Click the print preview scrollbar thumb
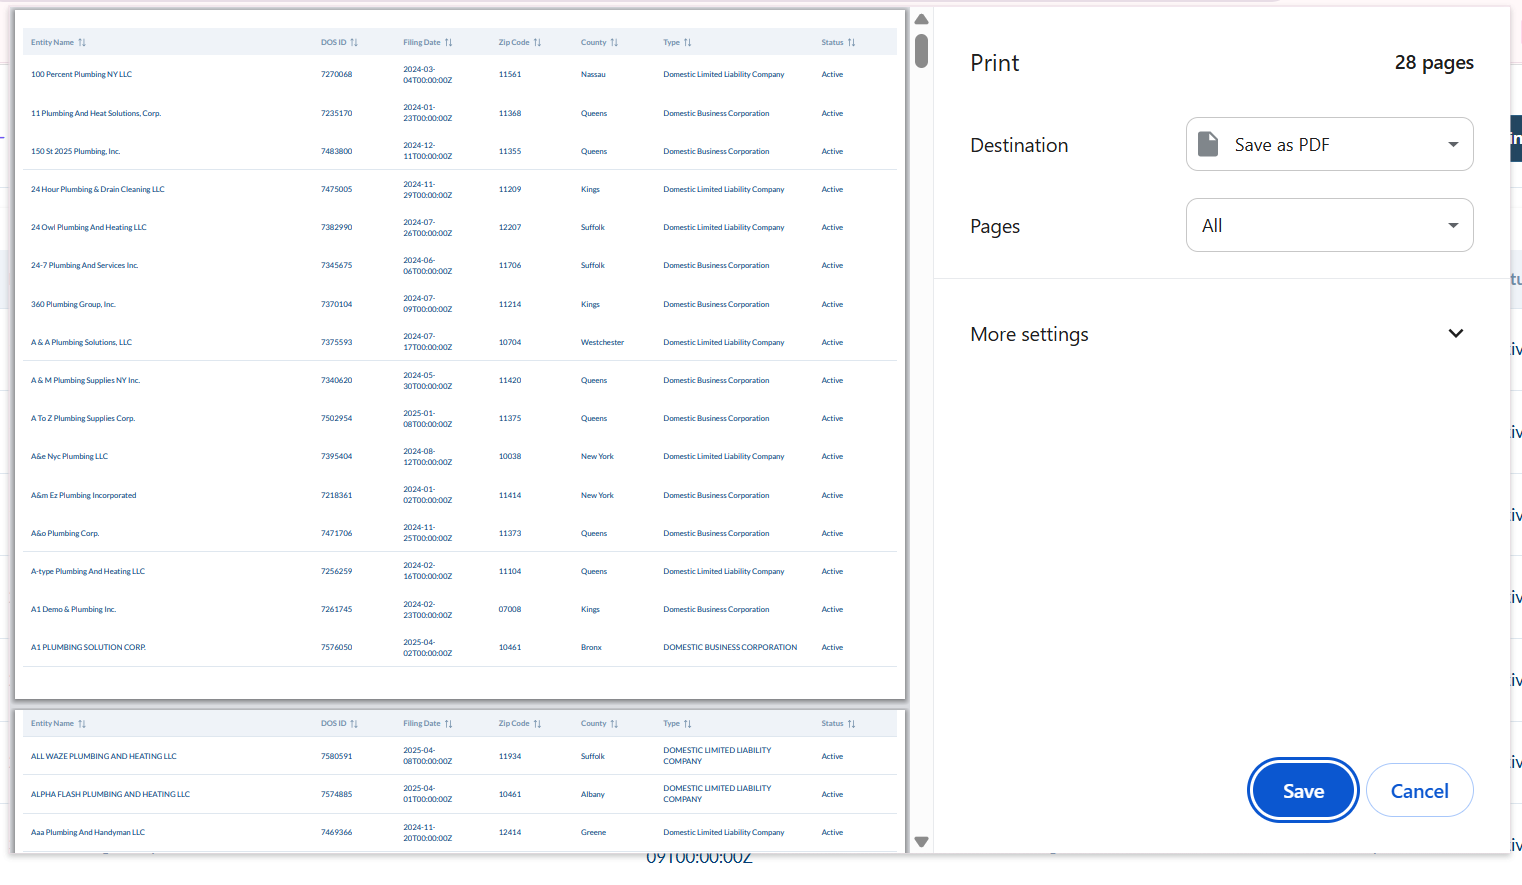 tap(921, 51)
